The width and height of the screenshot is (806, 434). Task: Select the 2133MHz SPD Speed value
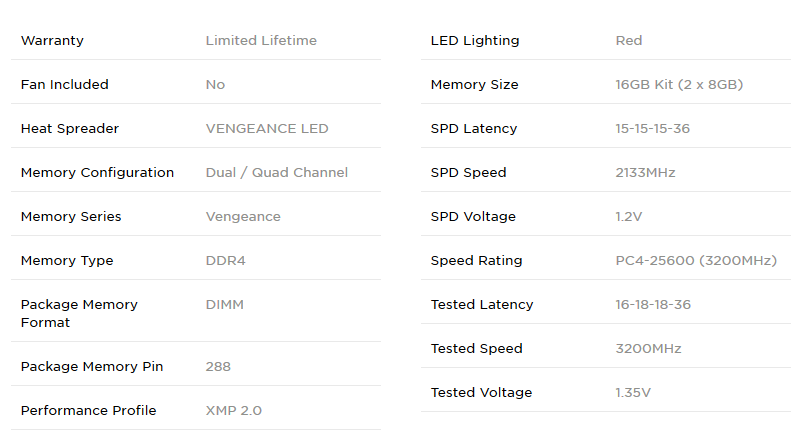pos(645,173)
